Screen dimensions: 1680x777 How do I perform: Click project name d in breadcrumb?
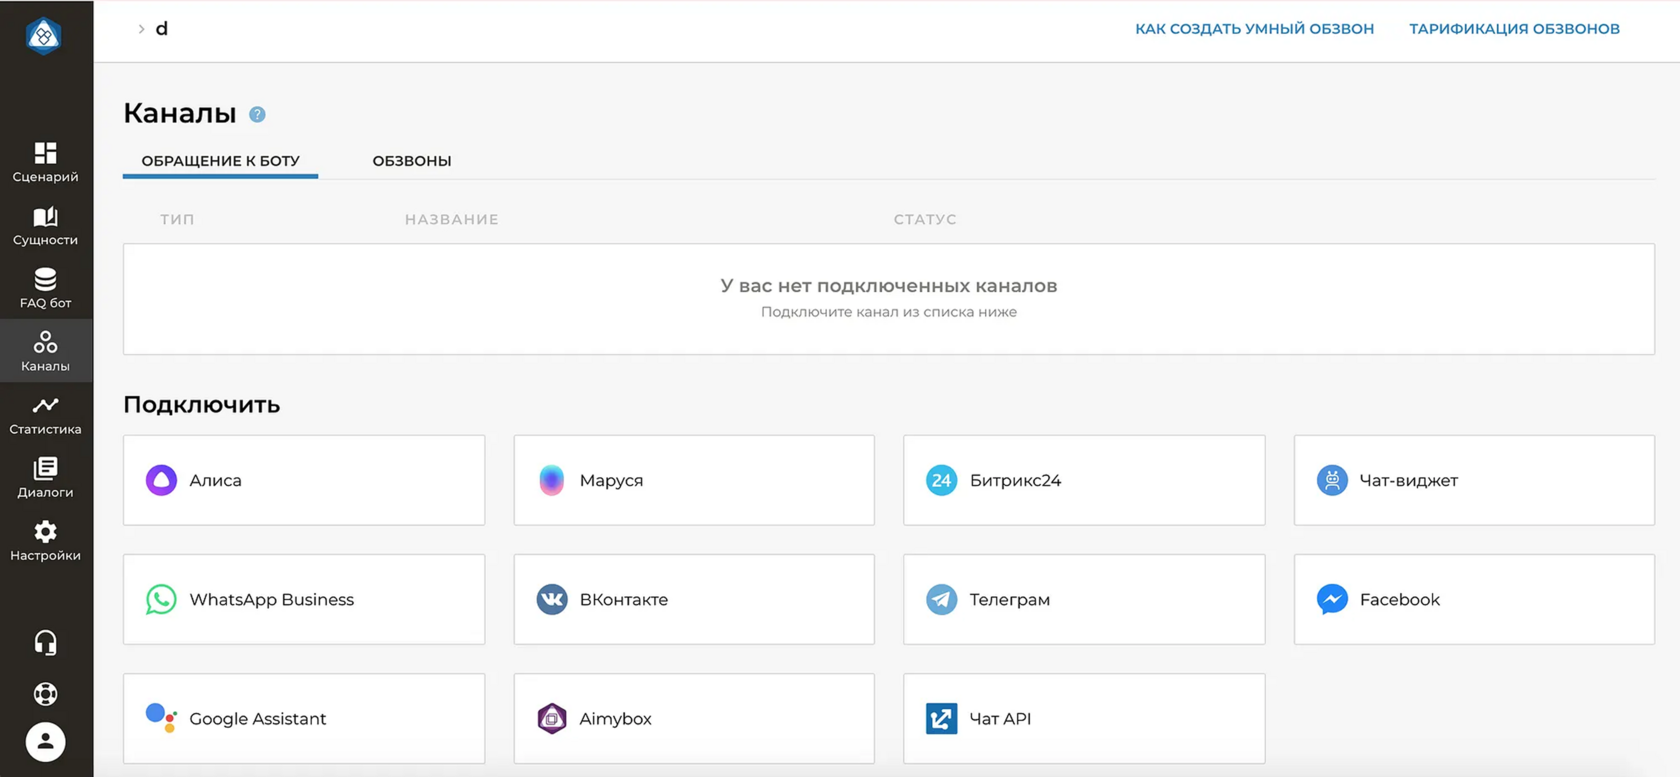162,29
